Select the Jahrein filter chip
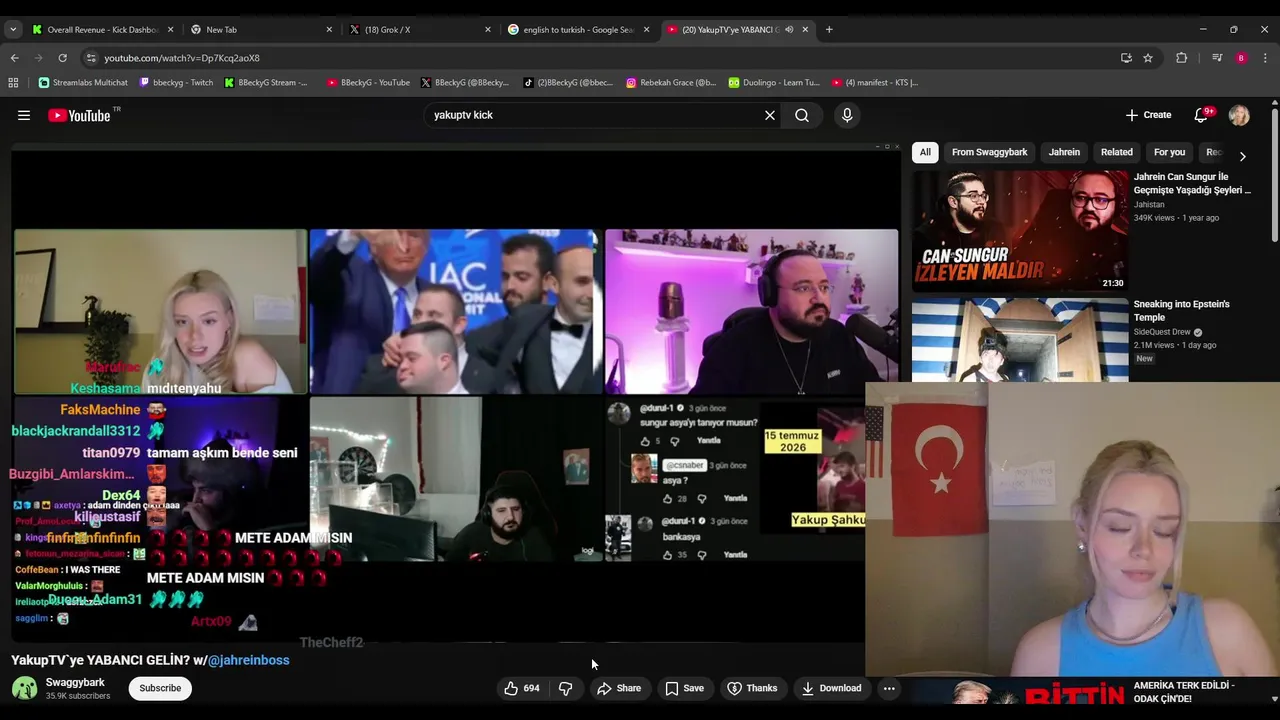This screenshot has width=1280, height=720. pyautogui.click(x=1064, y=152)
